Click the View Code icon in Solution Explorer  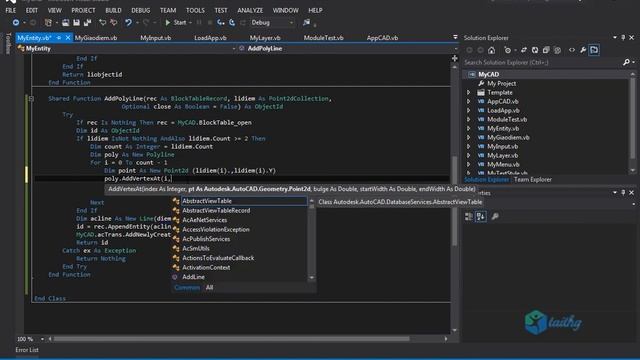click(572, 50)
